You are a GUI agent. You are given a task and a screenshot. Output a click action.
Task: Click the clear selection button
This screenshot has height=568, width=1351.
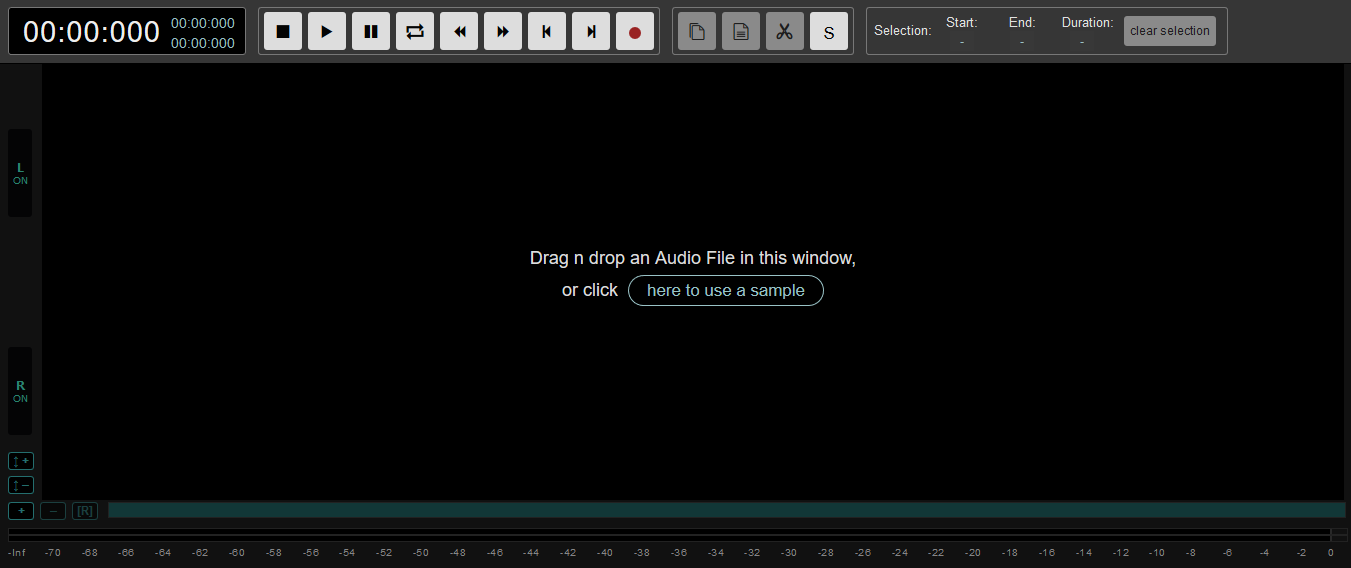pyautogui.click(x=1169, y=31)
